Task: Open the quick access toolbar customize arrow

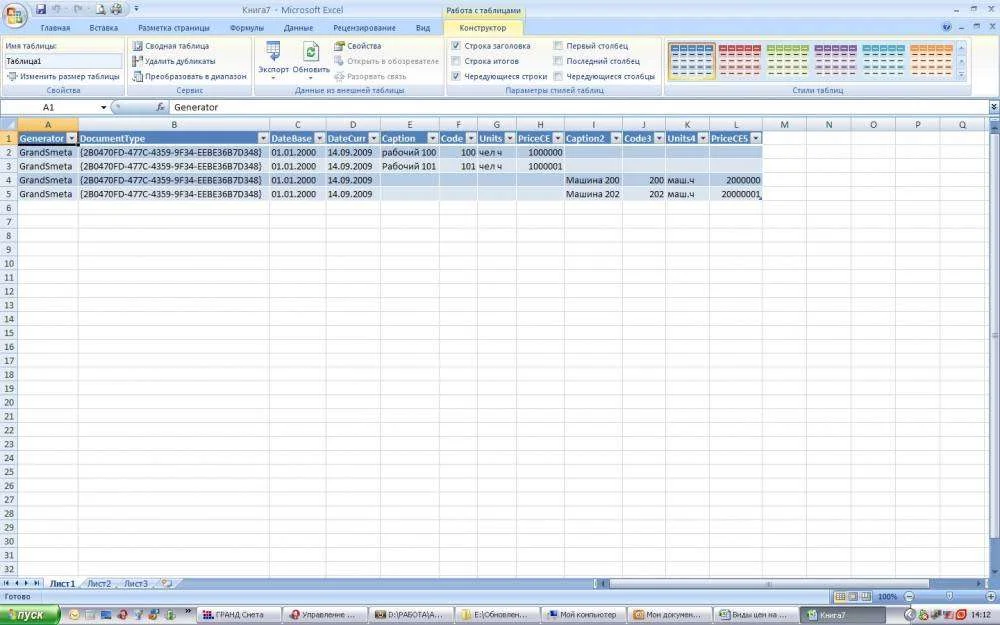Action: 136,9
